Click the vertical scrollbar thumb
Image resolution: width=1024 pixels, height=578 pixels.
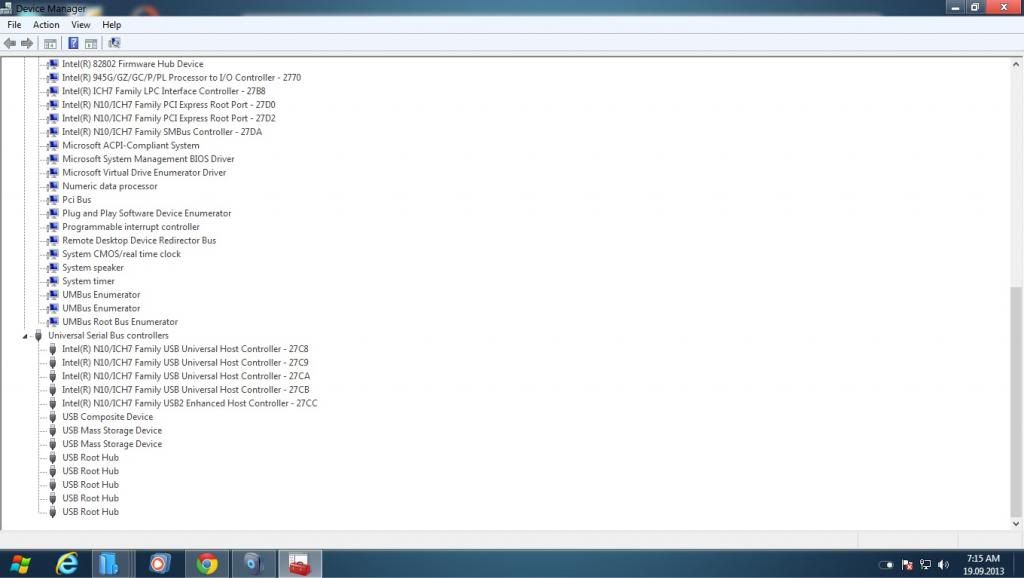tap(1016, 400)
